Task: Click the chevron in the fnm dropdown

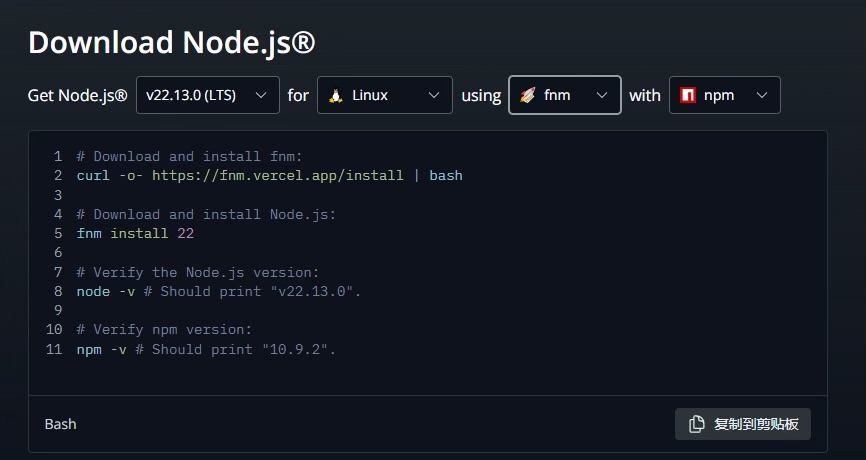Action: 602,95
